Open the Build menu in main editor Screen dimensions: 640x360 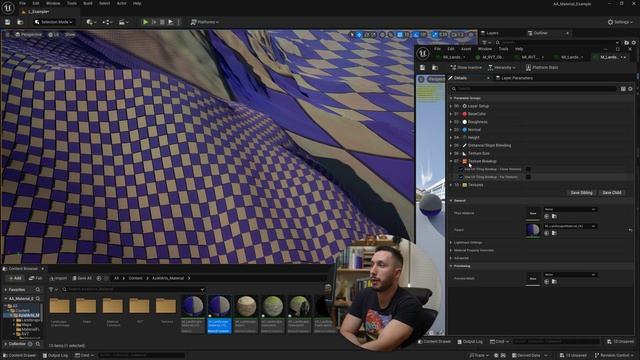click(x=88, y=3)
